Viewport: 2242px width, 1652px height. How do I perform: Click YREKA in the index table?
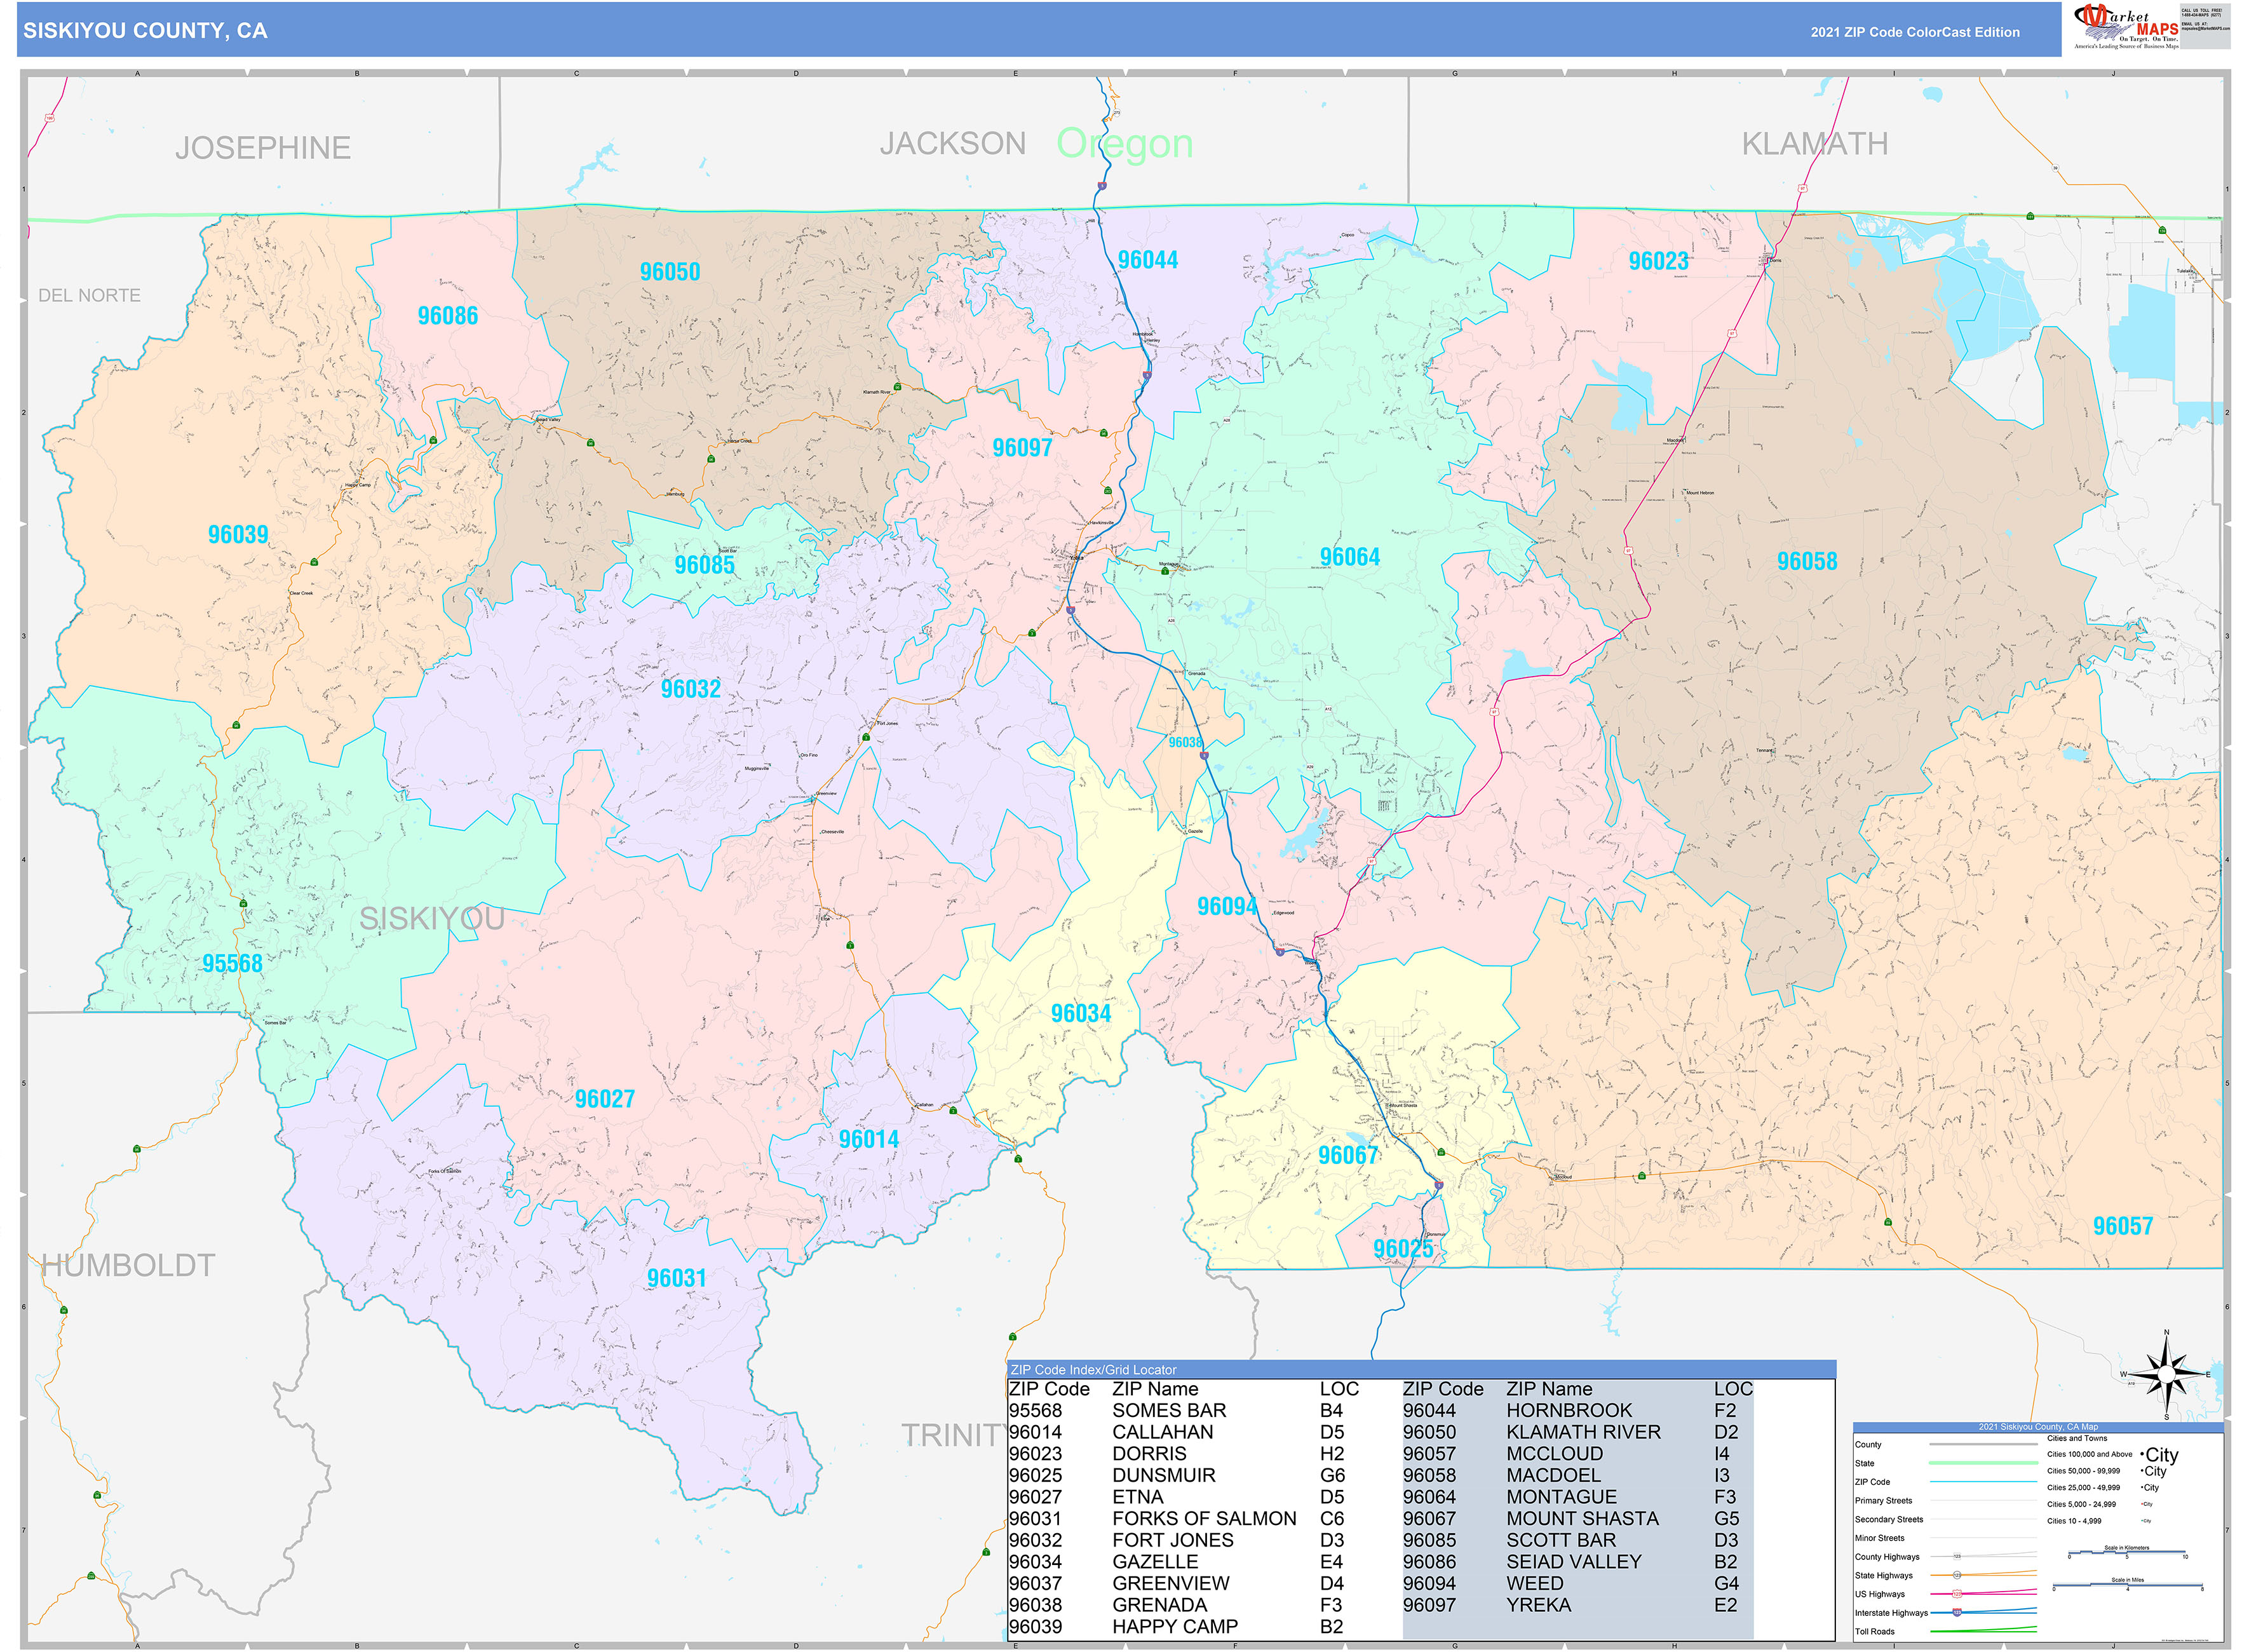pos(1539,1605)
